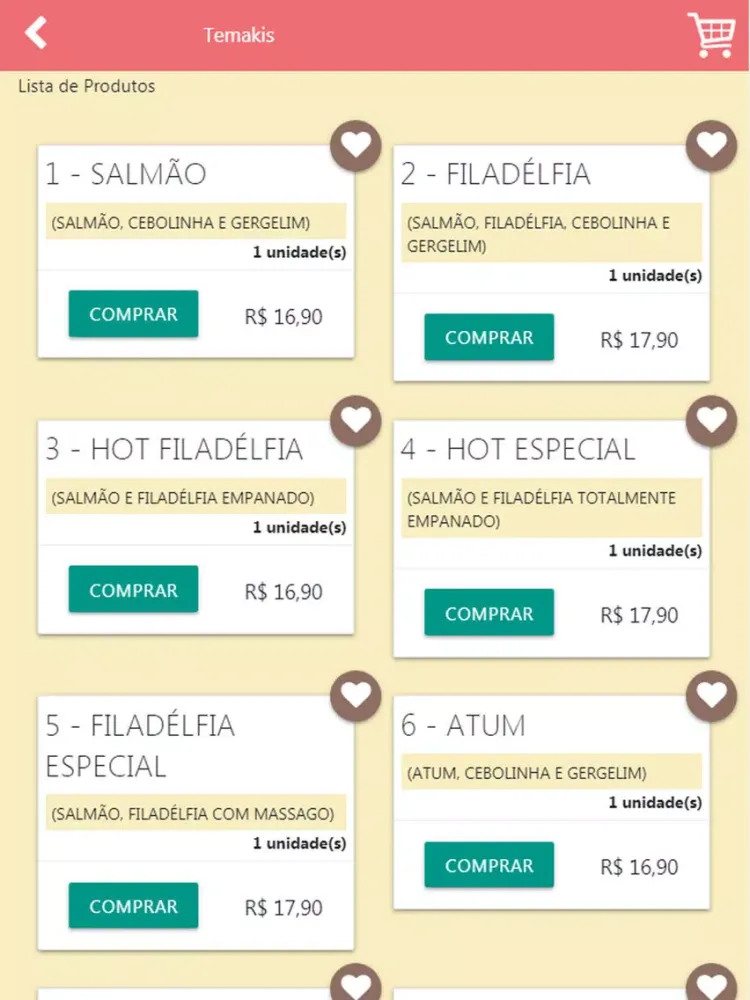The image size is (750, 1000).
Task: Tap heart on 5 - Filadélfia Especial
Action: tap(356, 696)
